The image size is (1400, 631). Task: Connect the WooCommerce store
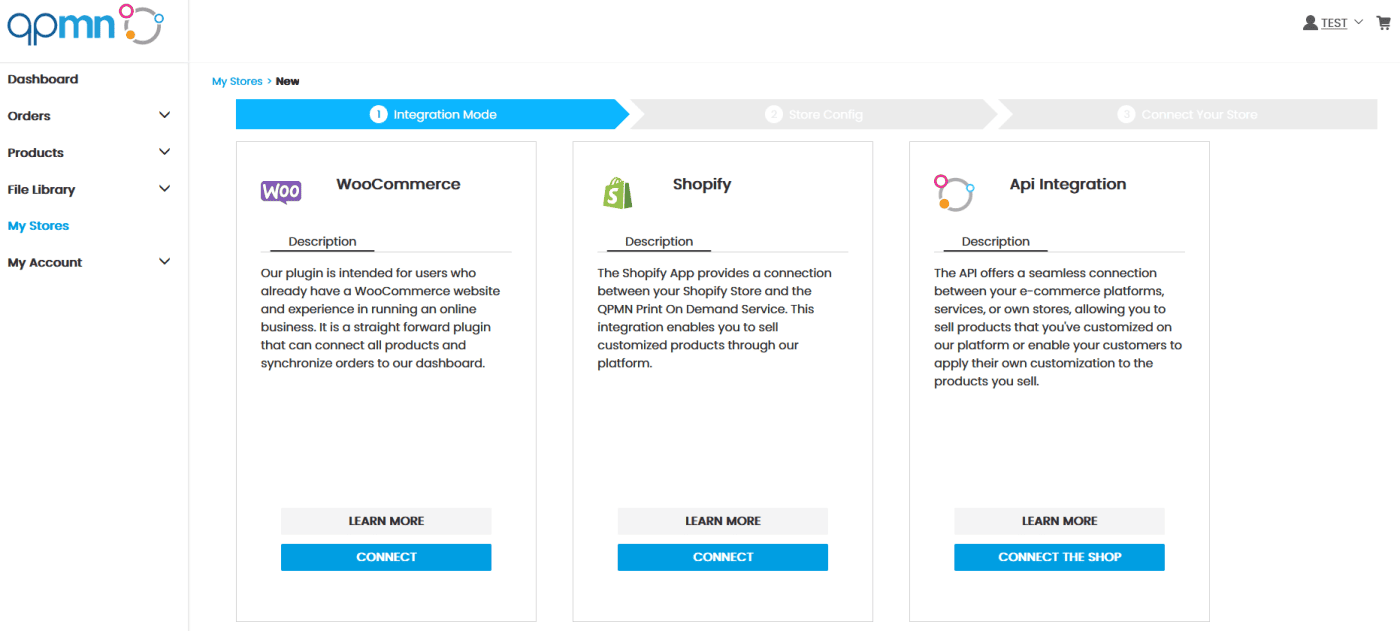click(386, 557)
